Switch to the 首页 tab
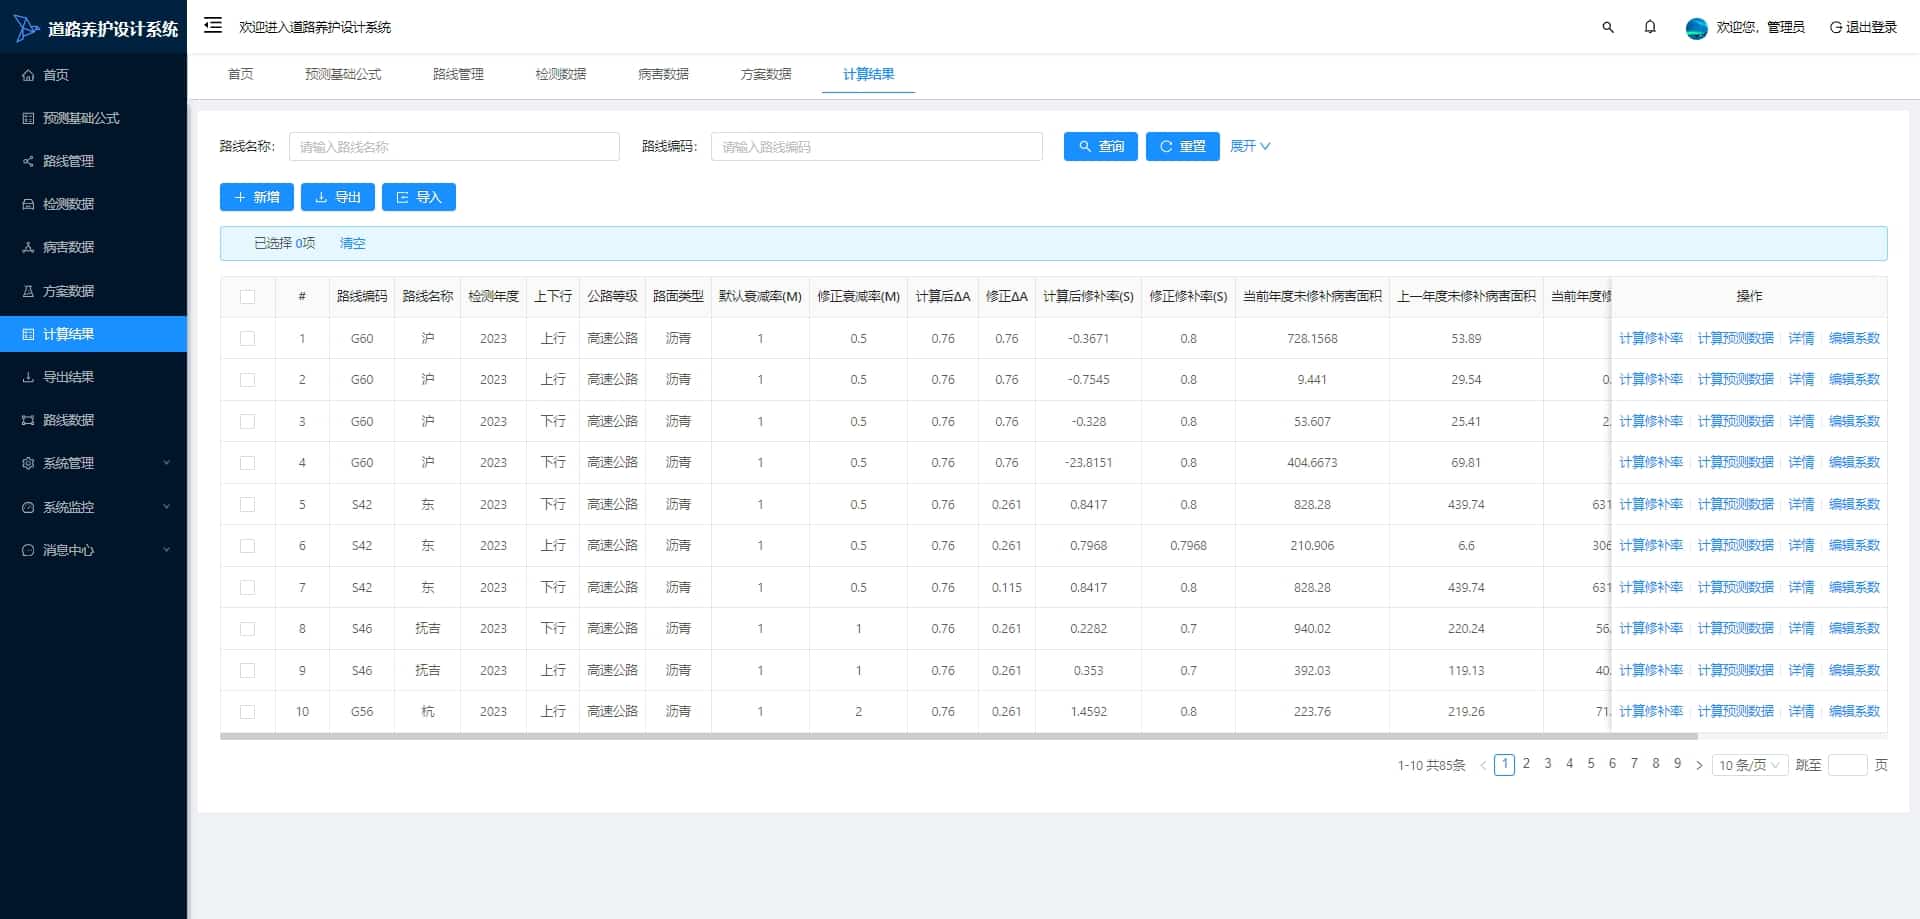This screenshot has width=1920, height=919. tap(240, 74)
